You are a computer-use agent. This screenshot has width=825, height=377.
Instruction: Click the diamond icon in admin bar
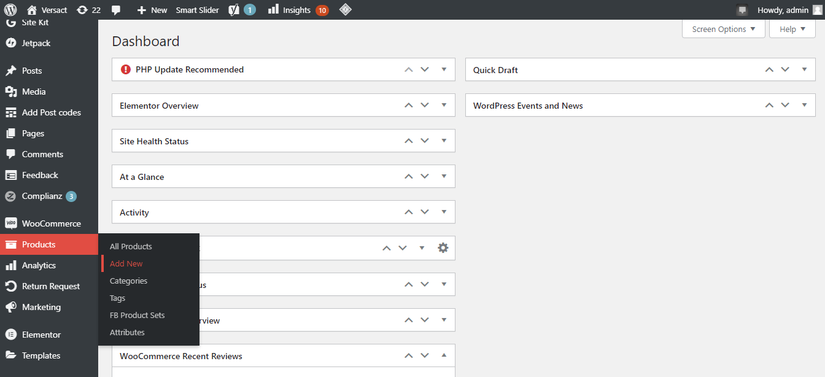click(x=345, y=9)
